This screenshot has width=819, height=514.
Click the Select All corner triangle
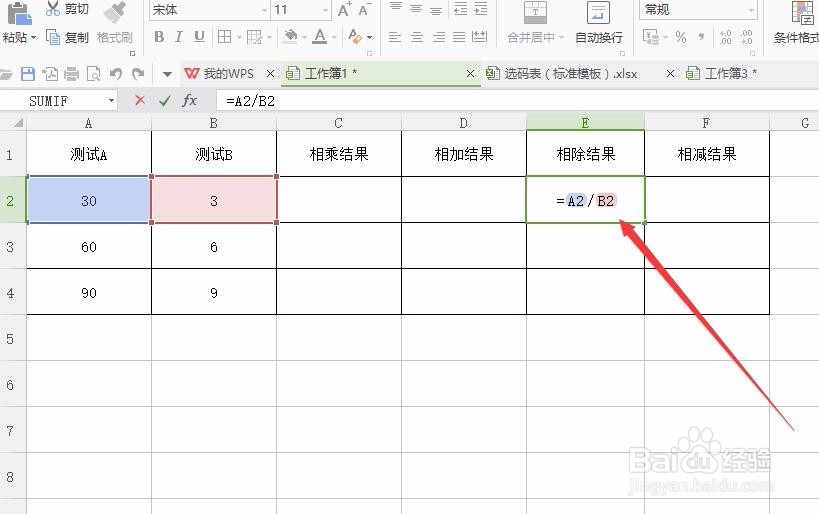[18, 123]
